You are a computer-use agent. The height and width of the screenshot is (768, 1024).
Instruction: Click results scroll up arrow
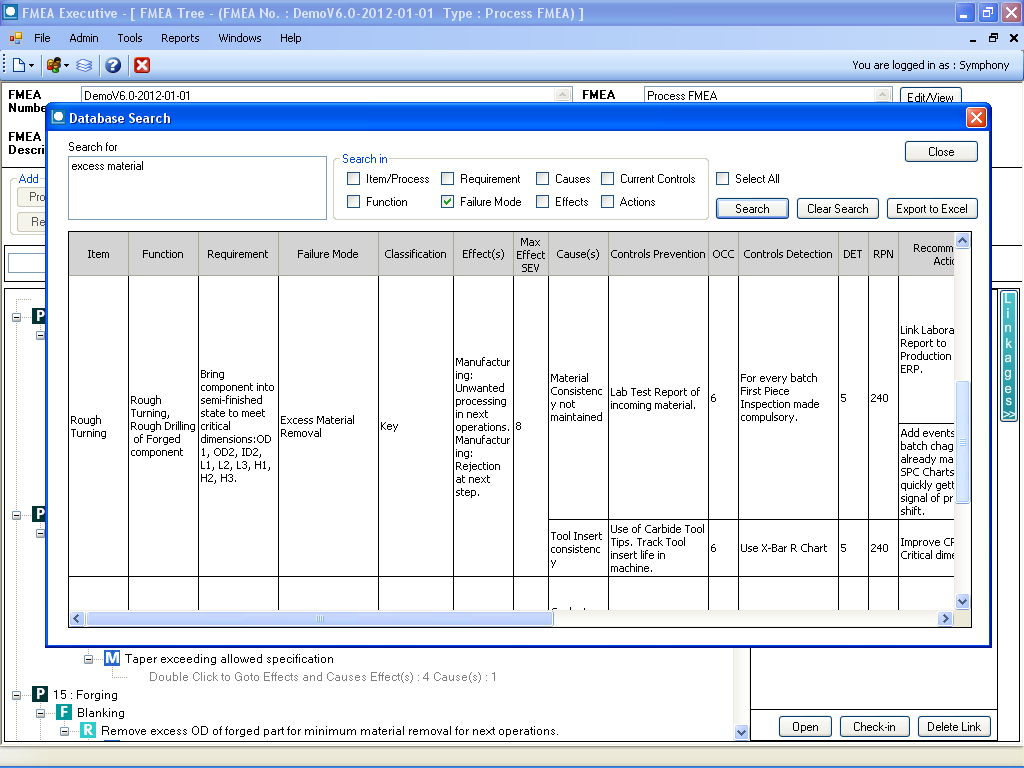click(x=962, y=240)
